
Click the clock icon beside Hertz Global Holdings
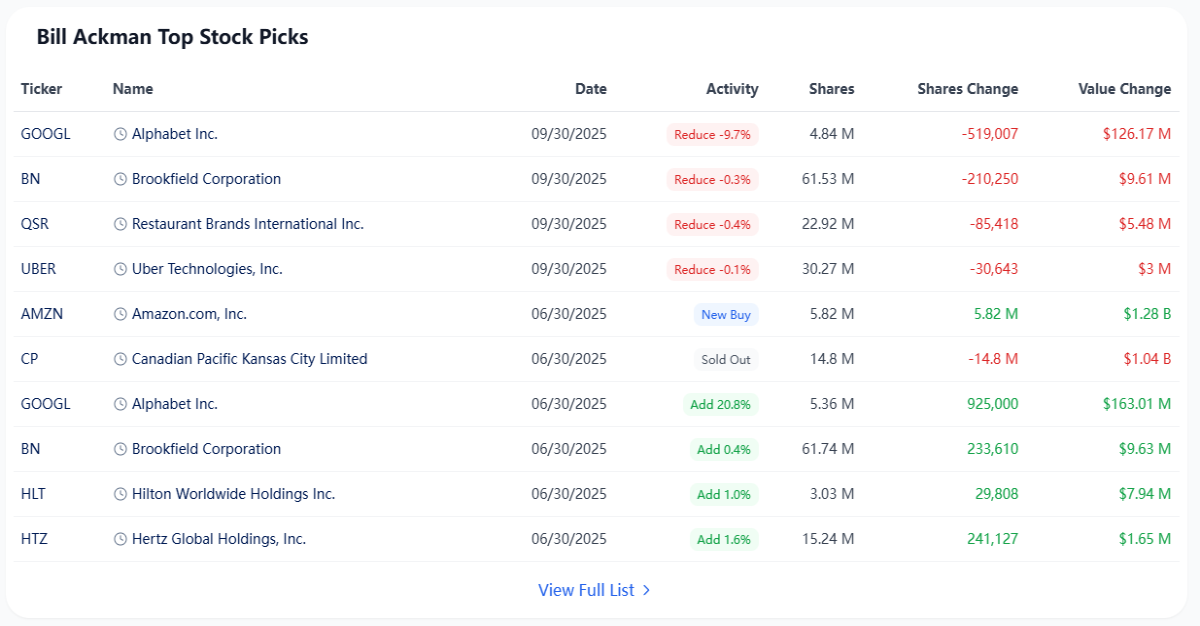[x=120, y=539]
